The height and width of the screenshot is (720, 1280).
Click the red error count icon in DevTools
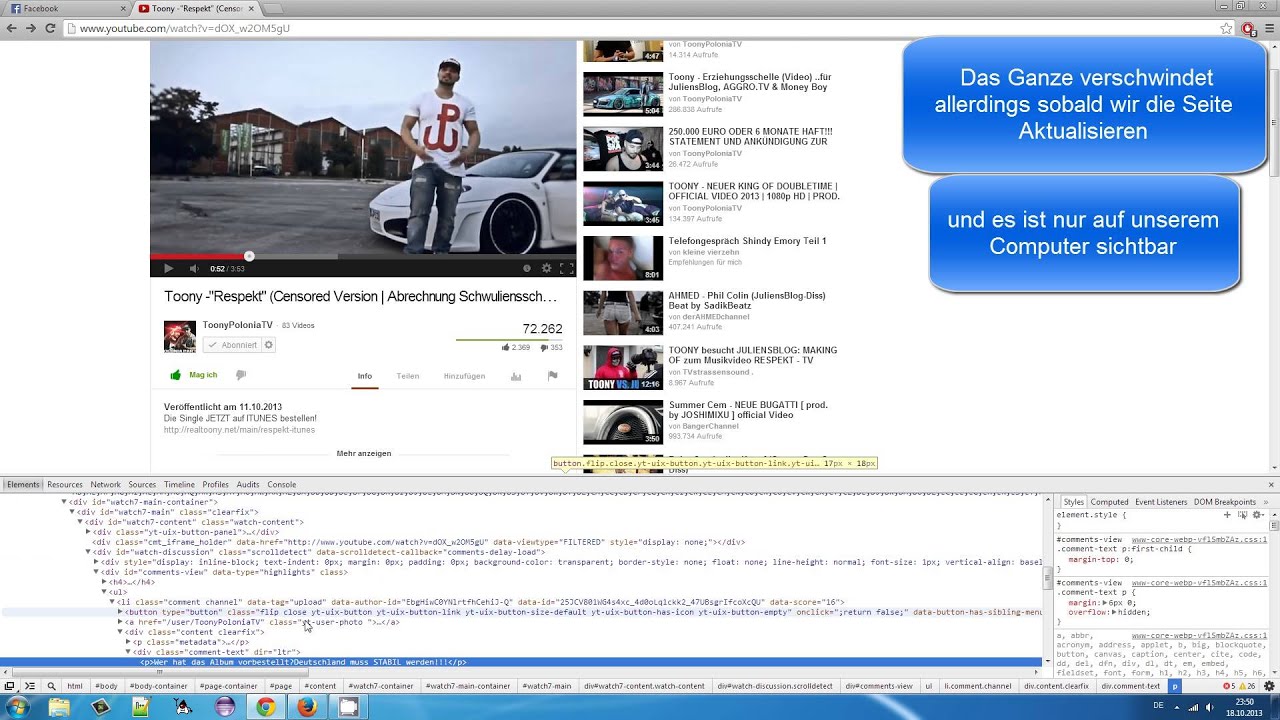coord(1227,687)
